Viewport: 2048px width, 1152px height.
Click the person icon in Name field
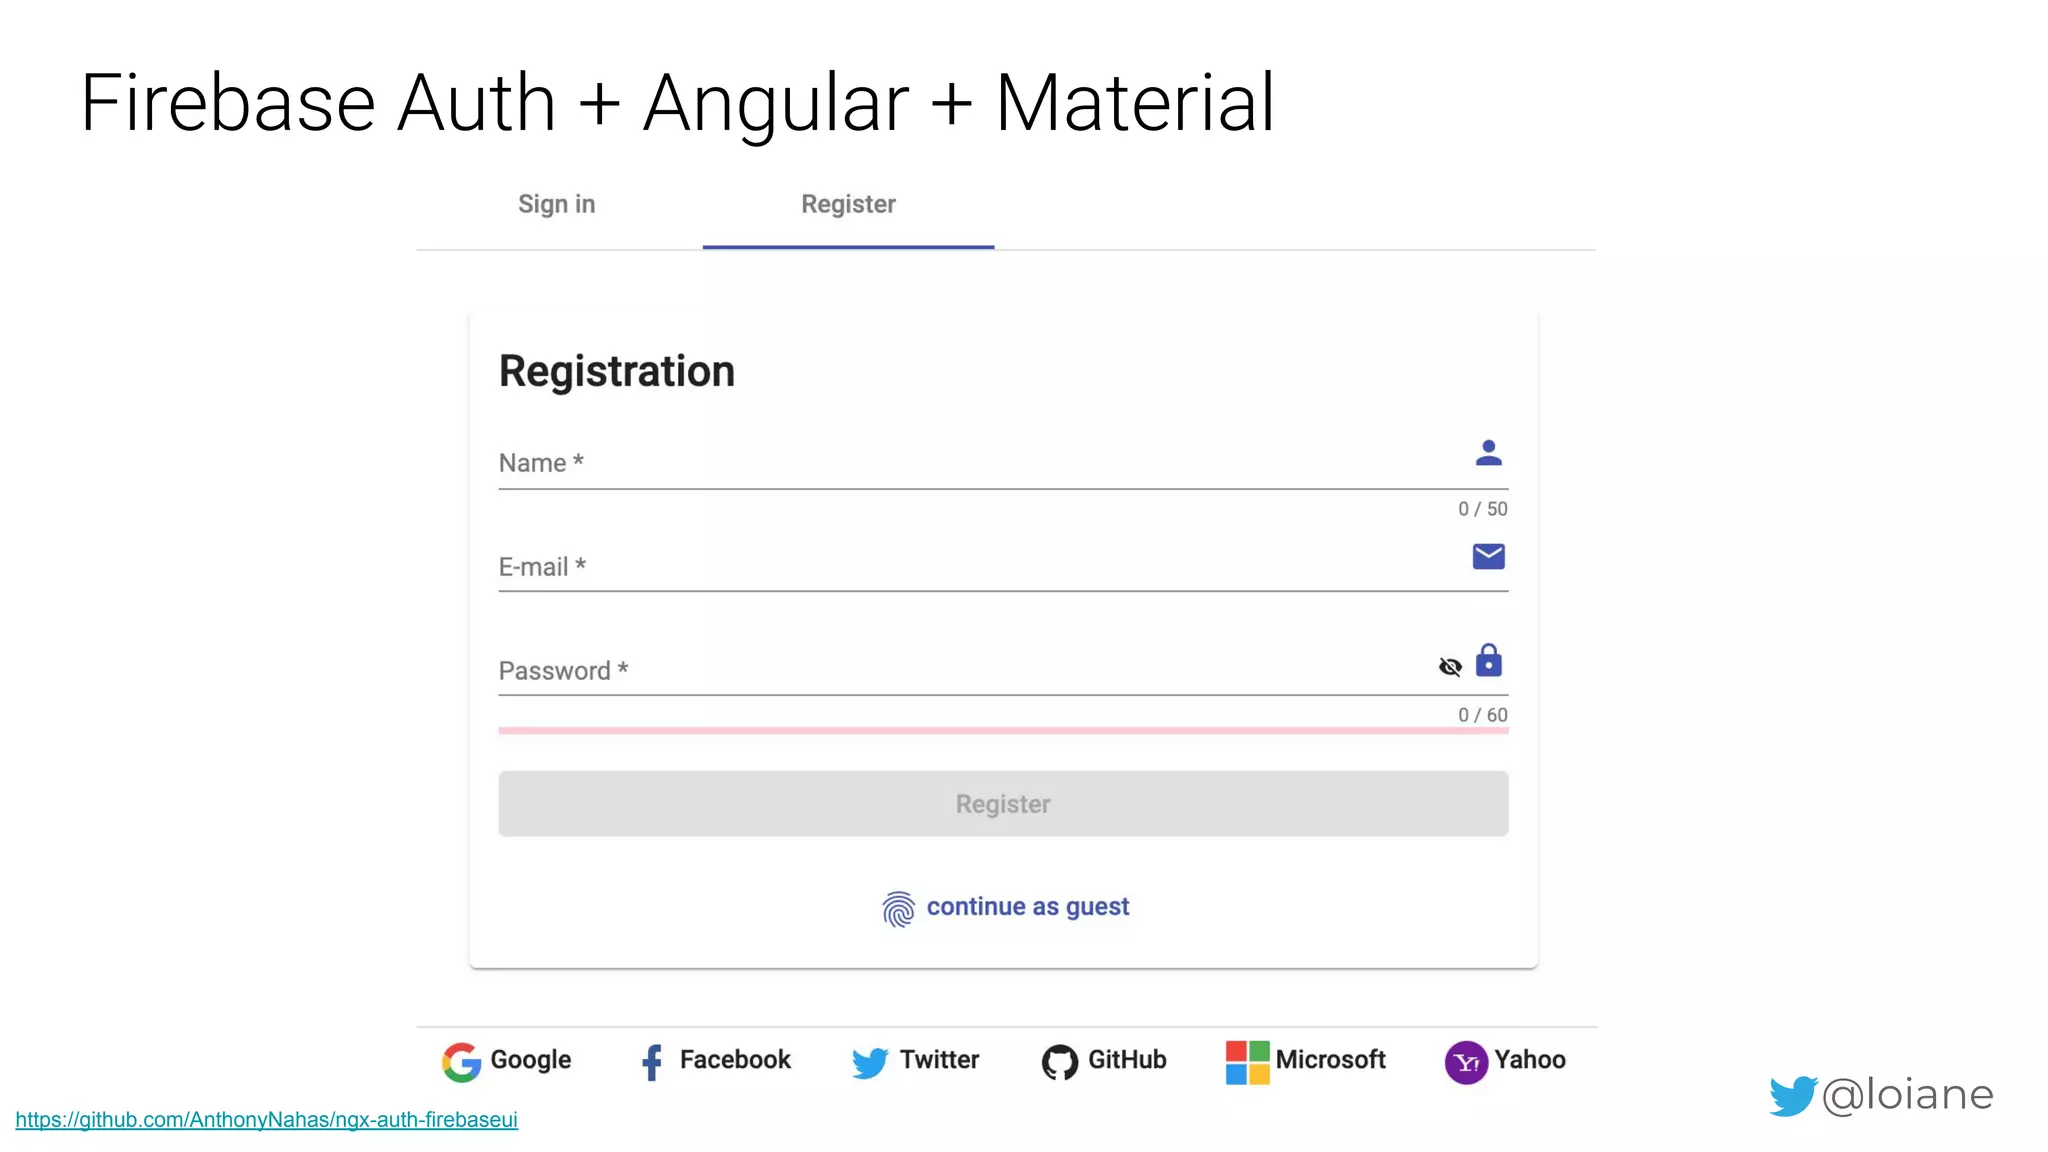point(1488,454)
